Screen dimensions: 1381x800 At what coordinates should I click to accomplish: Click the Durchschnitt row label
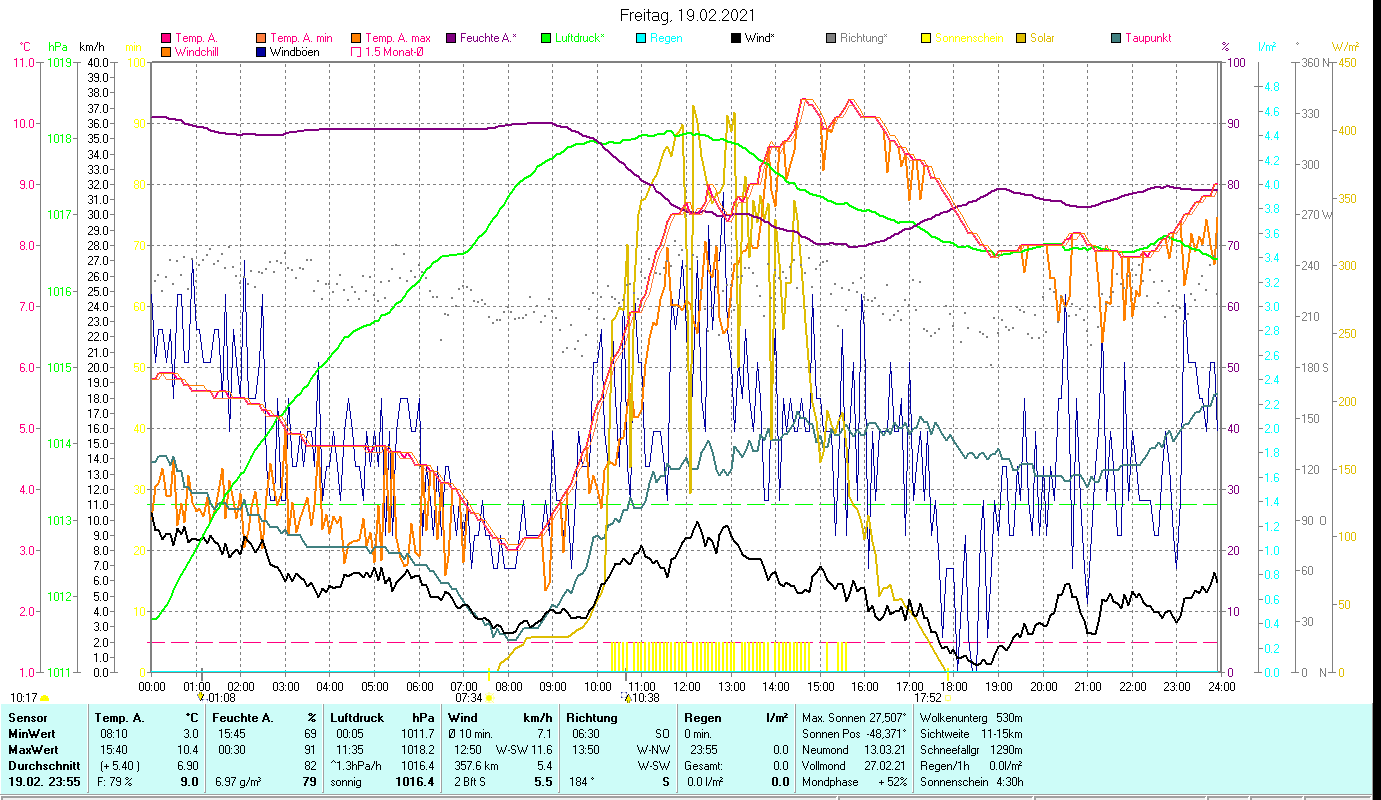point(40,764)
